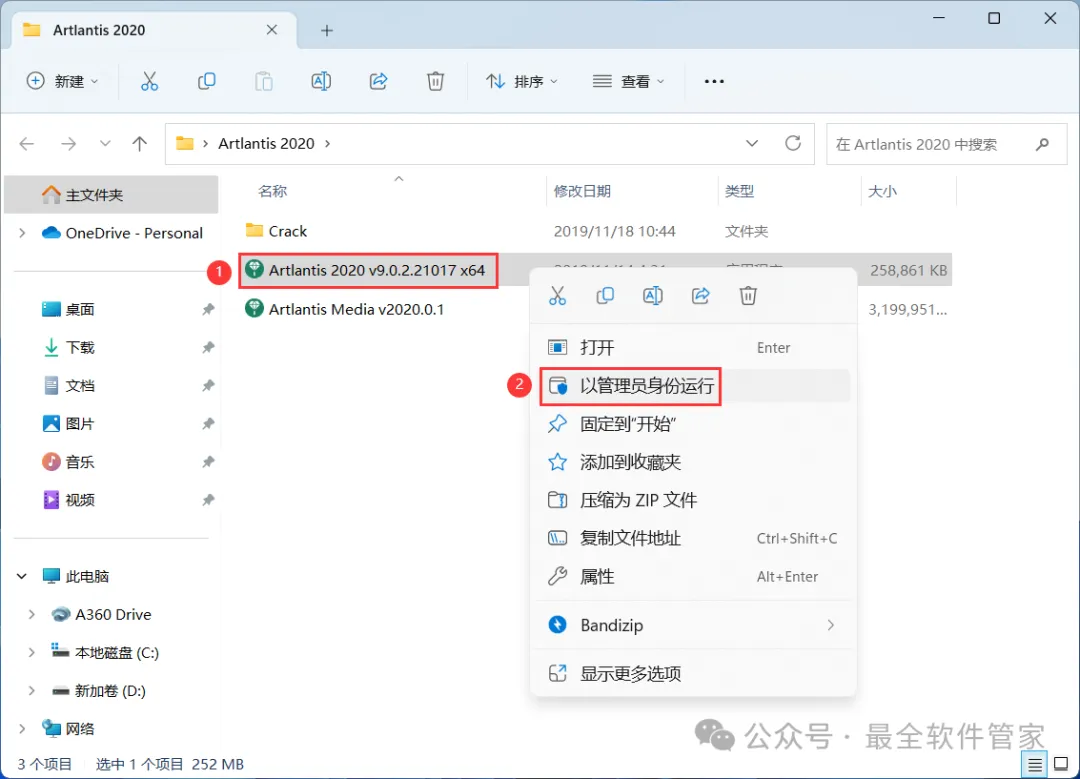Unpin 下载 from quick access
The width and height of the screenshot is (1080, 779).
click(208, 347)
